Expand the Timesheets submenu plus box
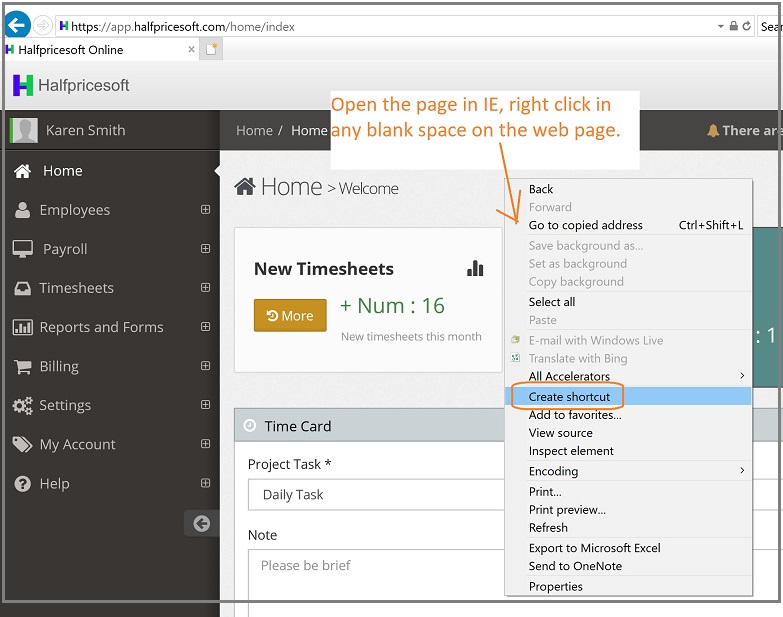The image size is (783, 617). (205, 287)
